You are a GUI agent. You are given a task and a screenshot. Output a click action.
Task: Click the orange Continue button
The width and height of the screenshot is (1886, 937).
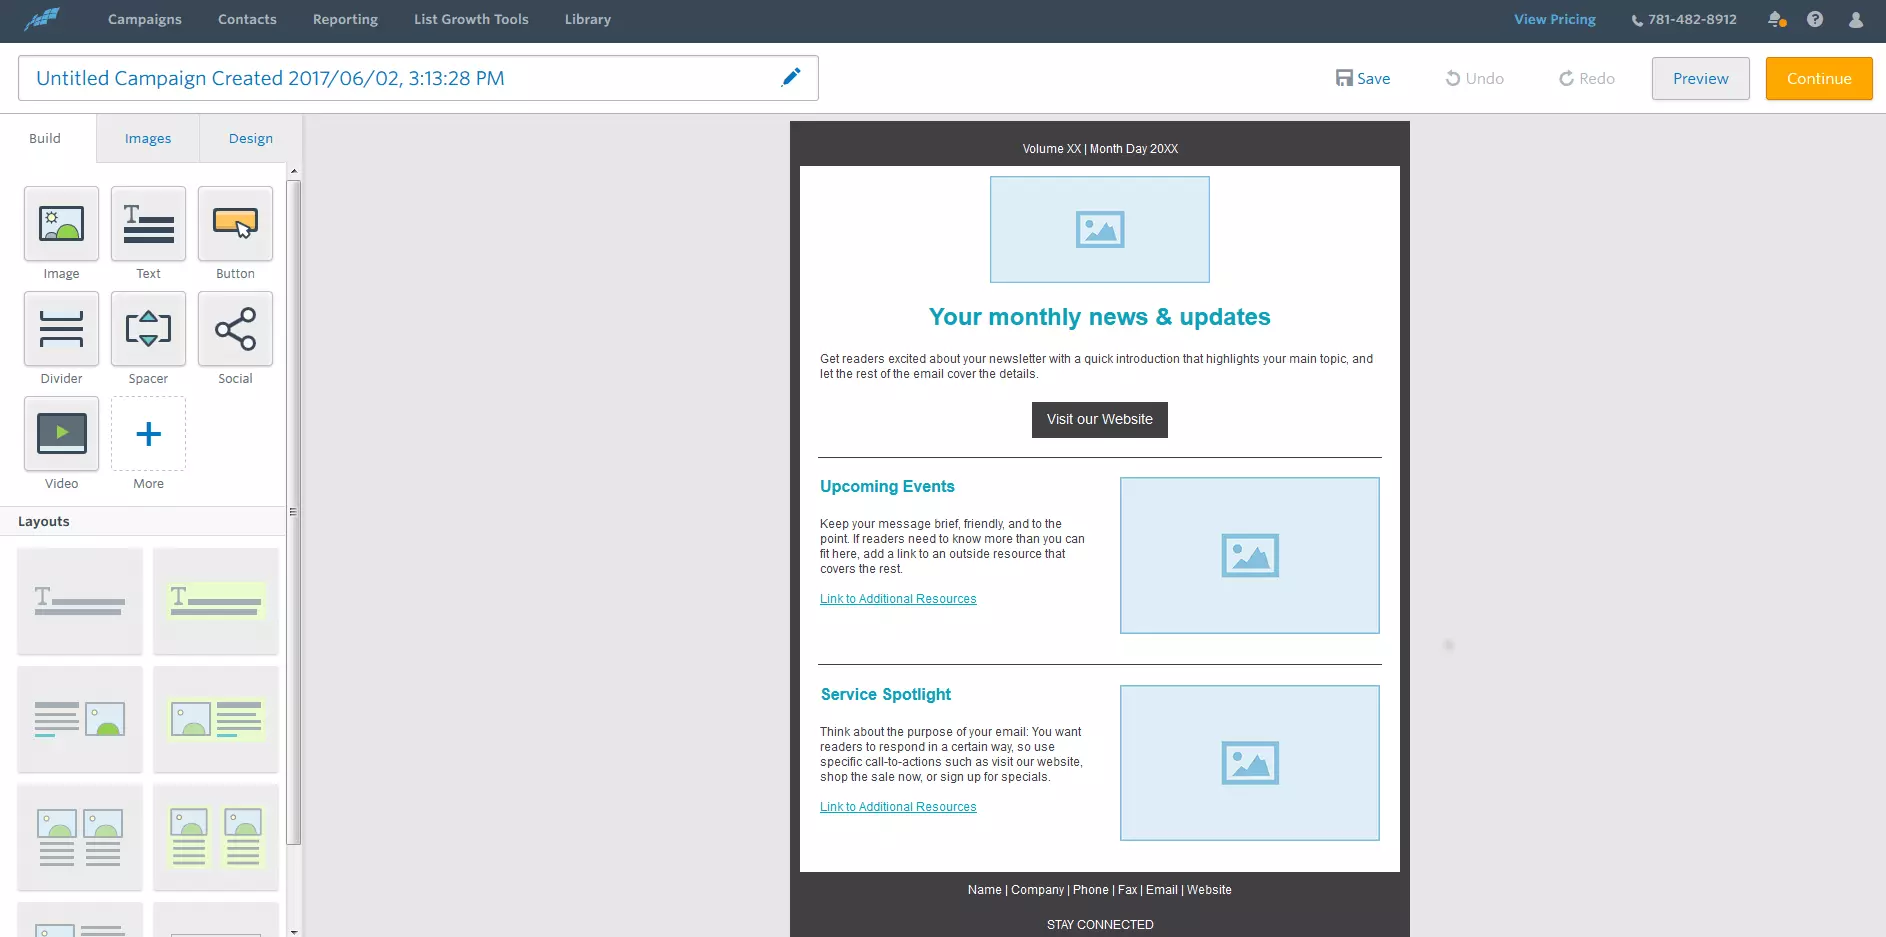click(1819, 78)
